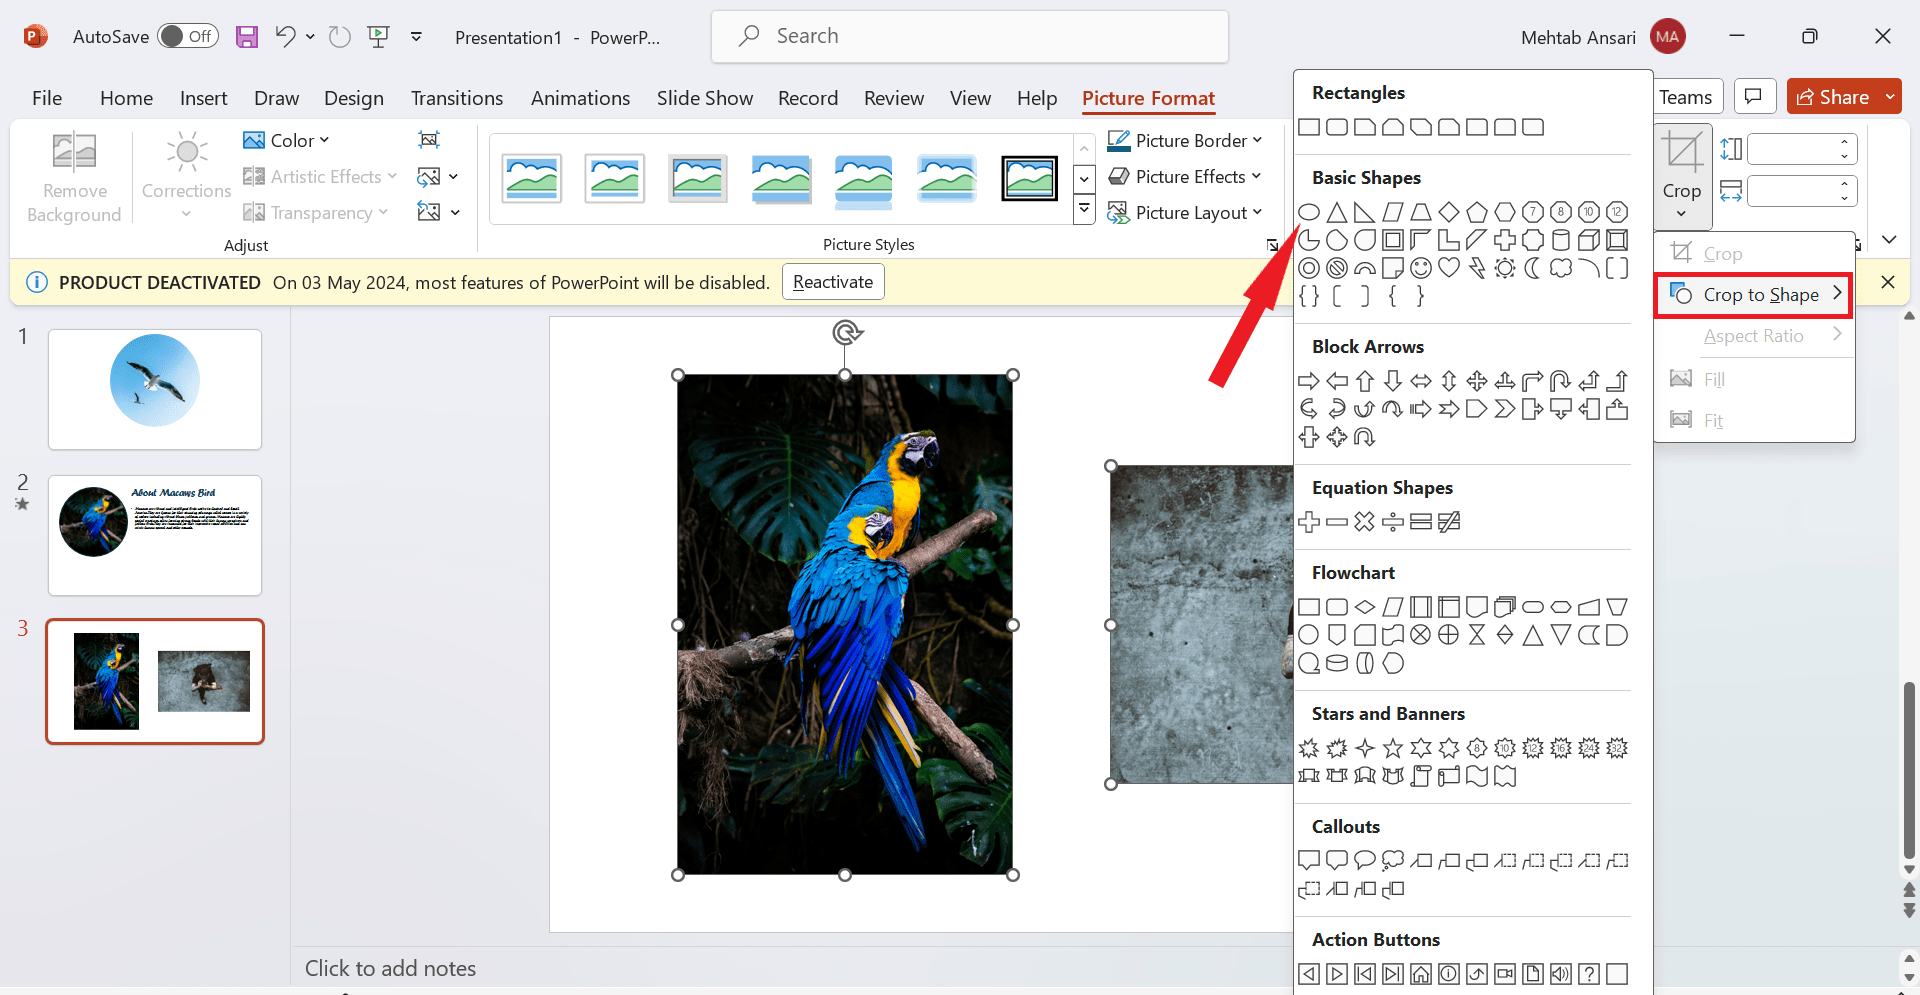Select the Pentagon basic shape
Viewport: 1920px width, 995px height.
pyautogui.click(x=1476, y=212)
